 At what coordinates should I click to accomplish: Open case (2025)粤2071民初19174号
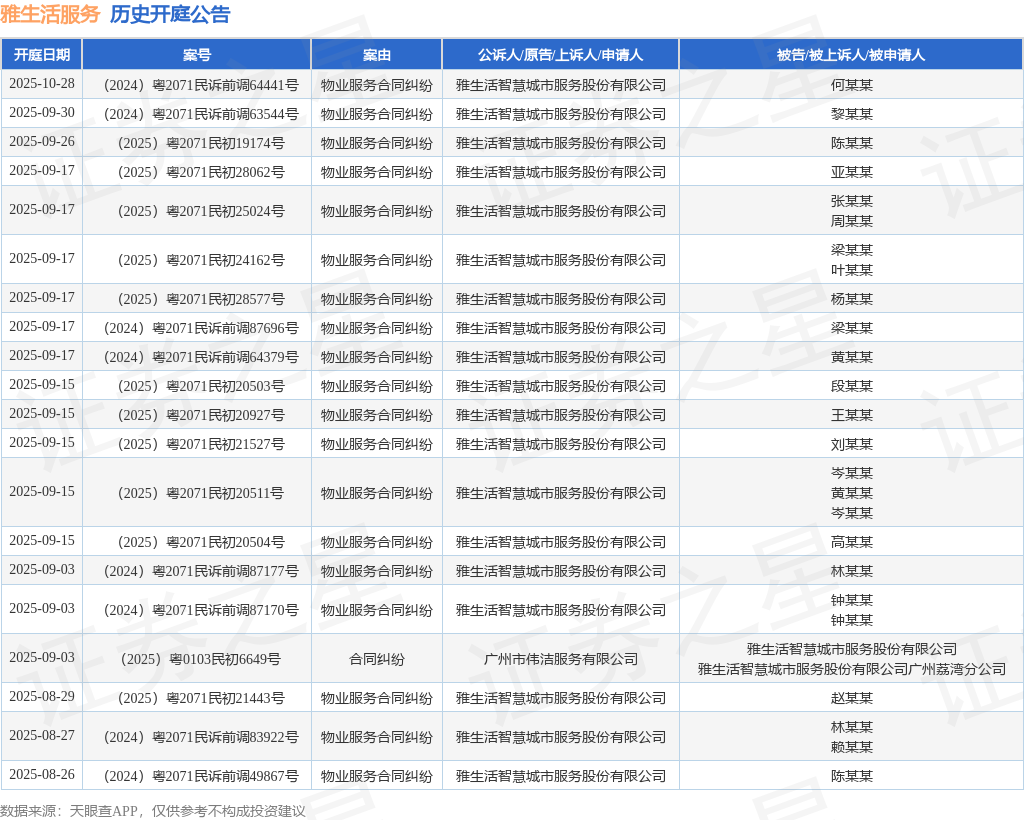(x=197, y=143)
